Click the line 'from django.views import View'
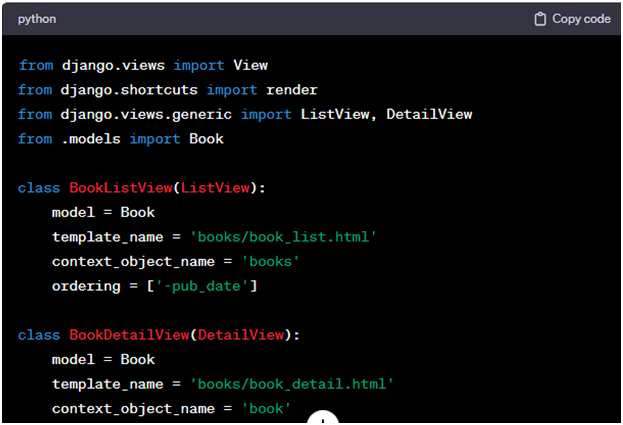623x425 pixels. (x=143, y=65)
